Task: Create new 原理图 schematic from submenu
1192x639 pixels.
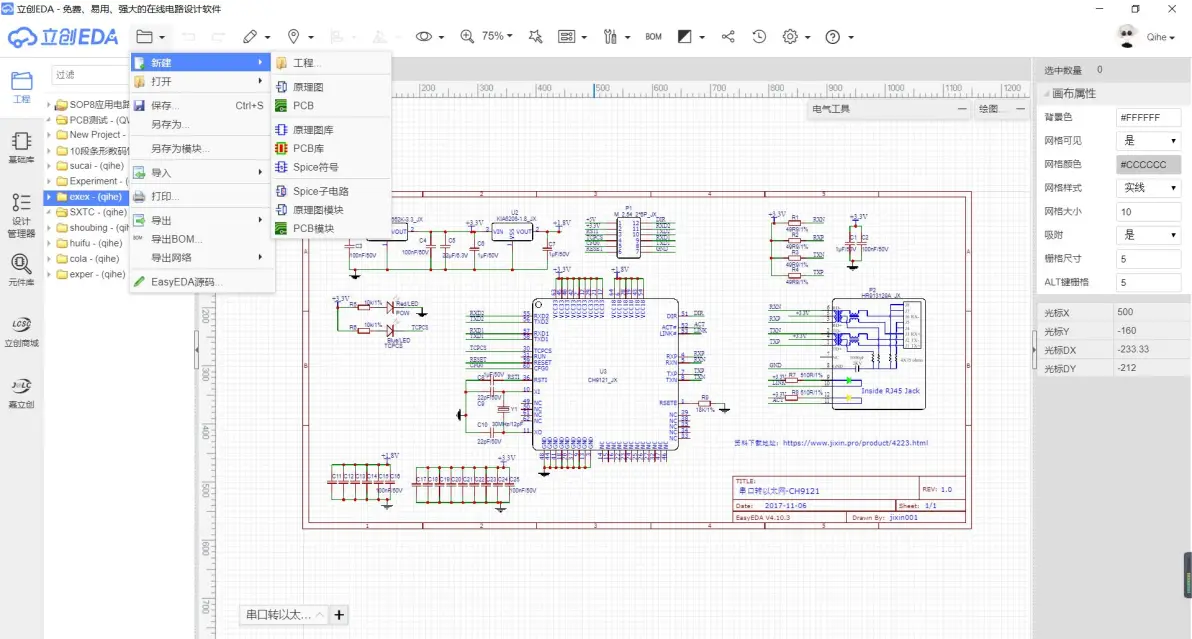Action: pyautogui.click(x=331, y=87)
